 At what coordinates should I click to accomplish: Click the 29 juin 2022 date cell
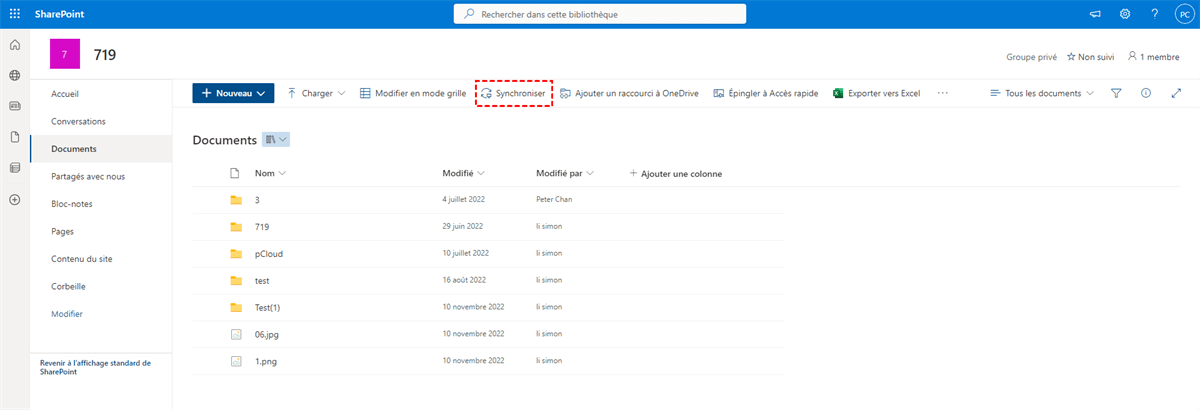click(x=462, y=227)
